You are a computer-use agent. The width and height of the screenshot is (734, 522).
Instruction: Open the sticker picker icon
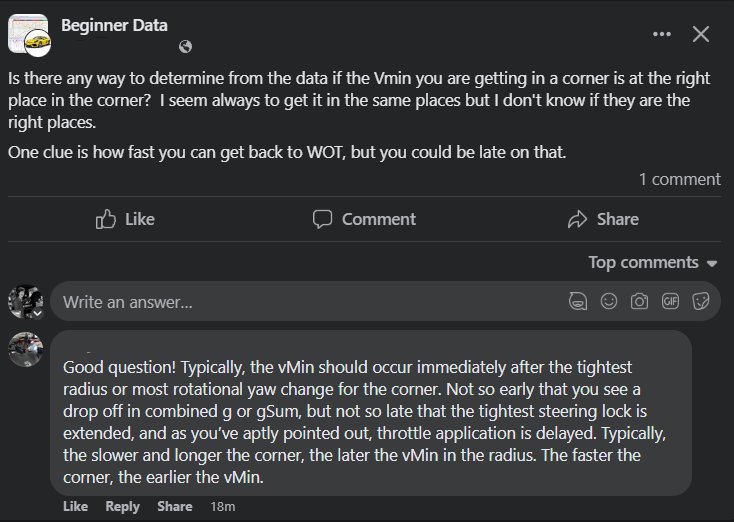pos(701,301)
